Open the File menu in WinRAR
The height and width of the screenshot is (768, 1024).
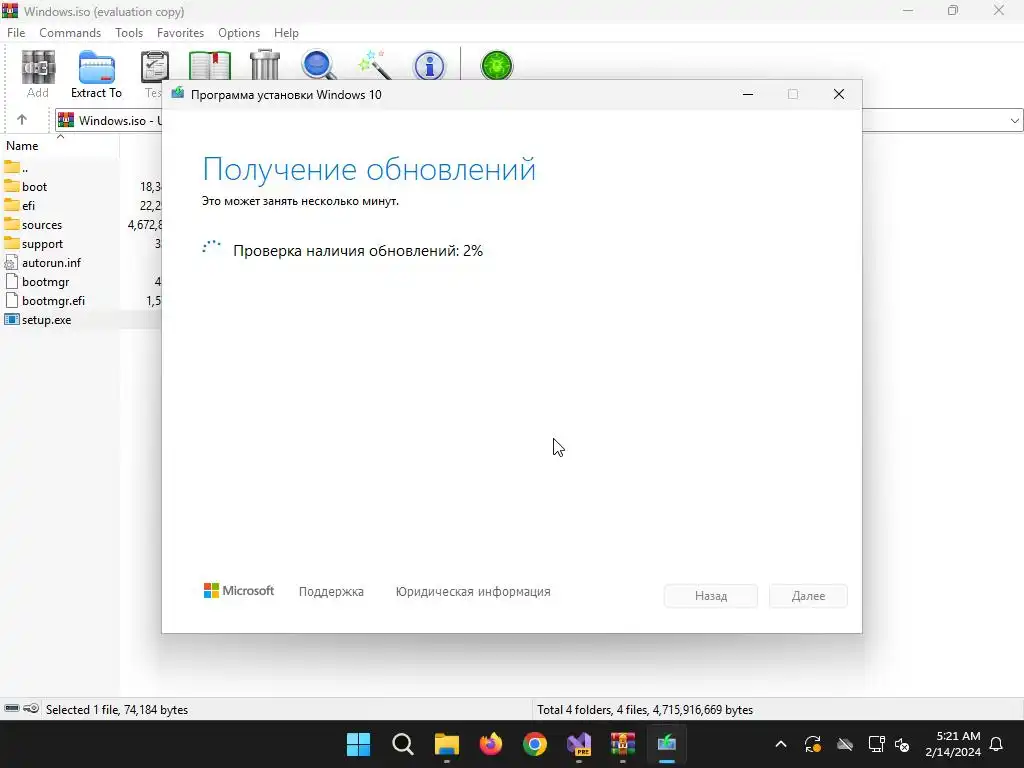tap(16, 33)
